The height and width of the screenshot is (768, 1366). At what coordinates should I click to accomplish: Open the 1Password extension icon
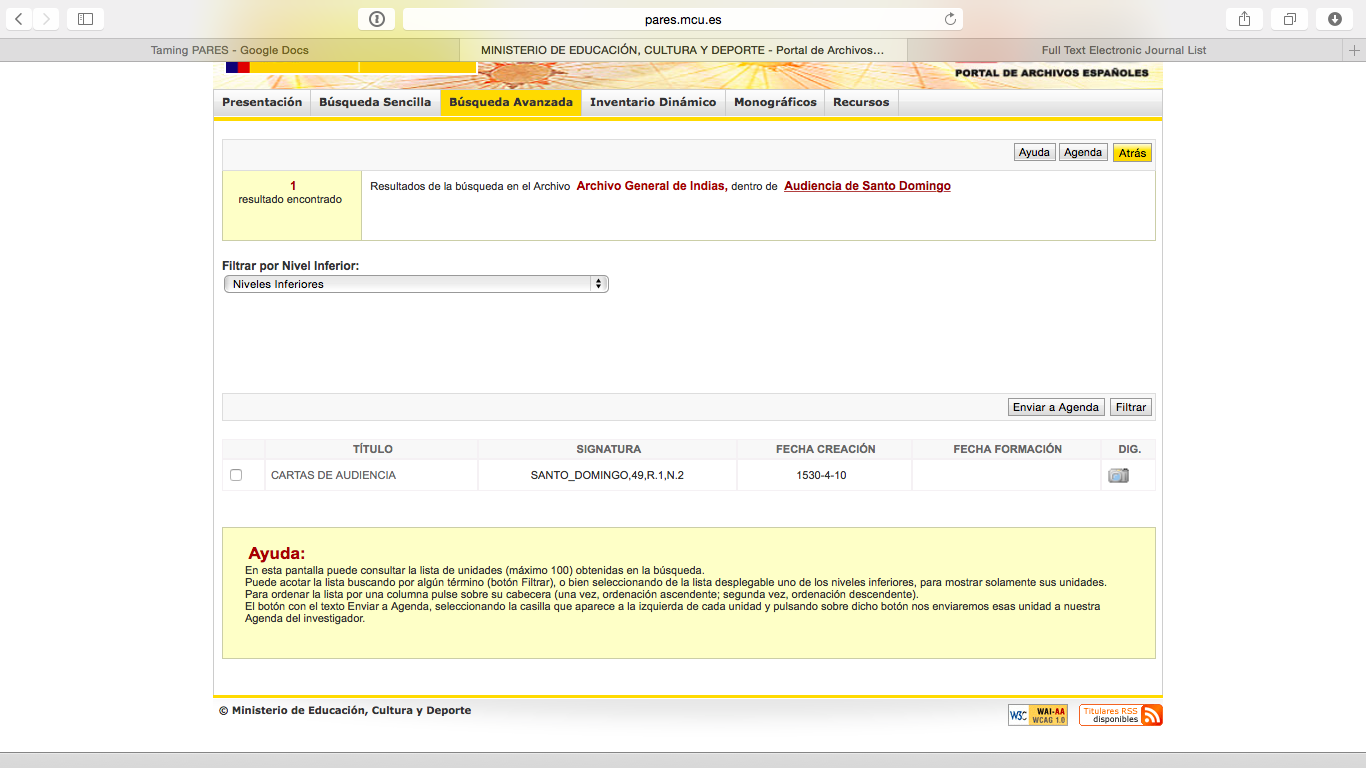coord(376,19)
